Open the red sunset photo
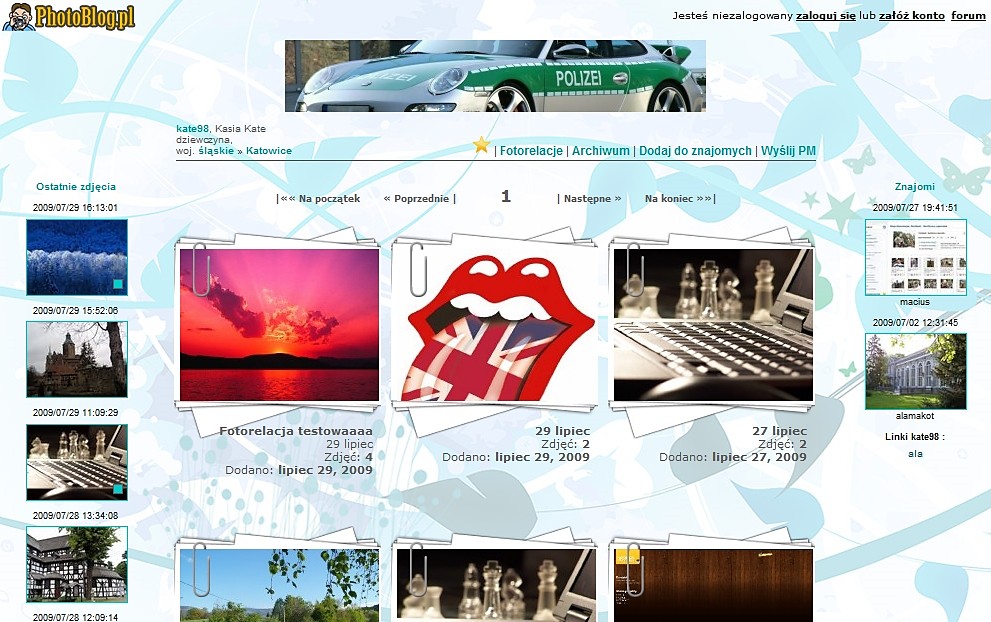This screenshot has height=622, width=991. click(279, 325)
